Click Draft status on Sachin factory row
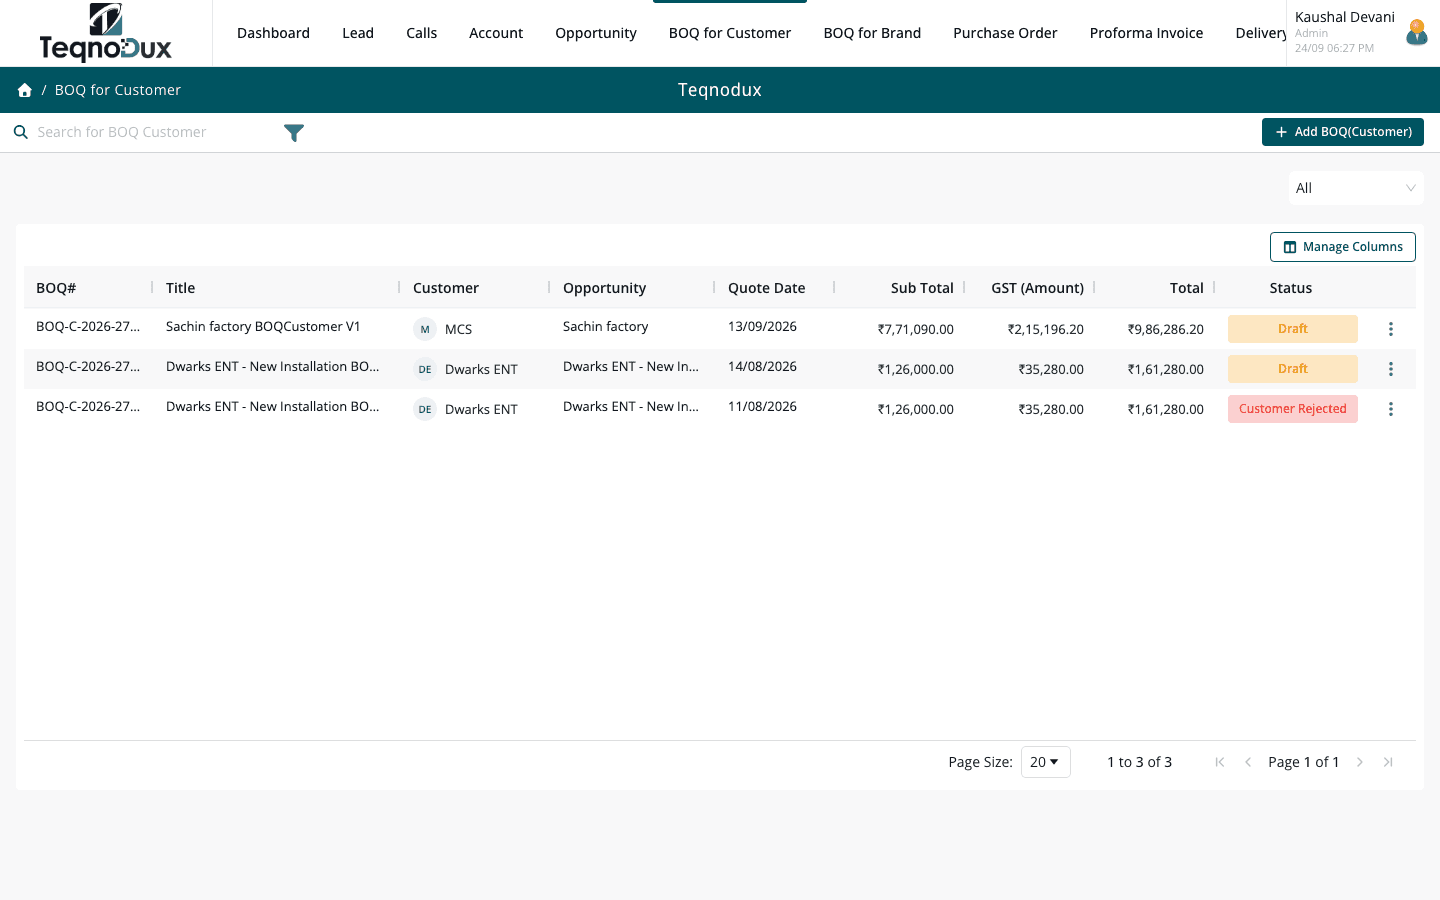1440x900 pixels. click(1293, 329)
